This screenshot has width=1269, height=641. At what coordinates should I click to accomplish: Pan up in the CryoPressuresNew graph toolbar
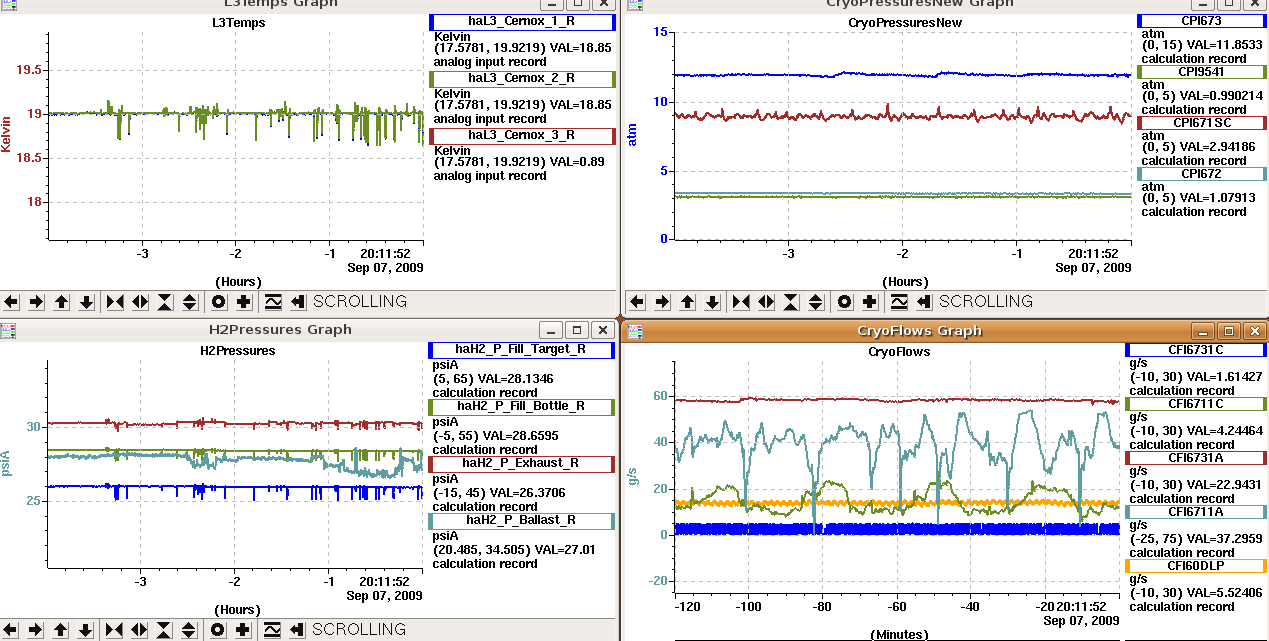[x=687, y=301]
